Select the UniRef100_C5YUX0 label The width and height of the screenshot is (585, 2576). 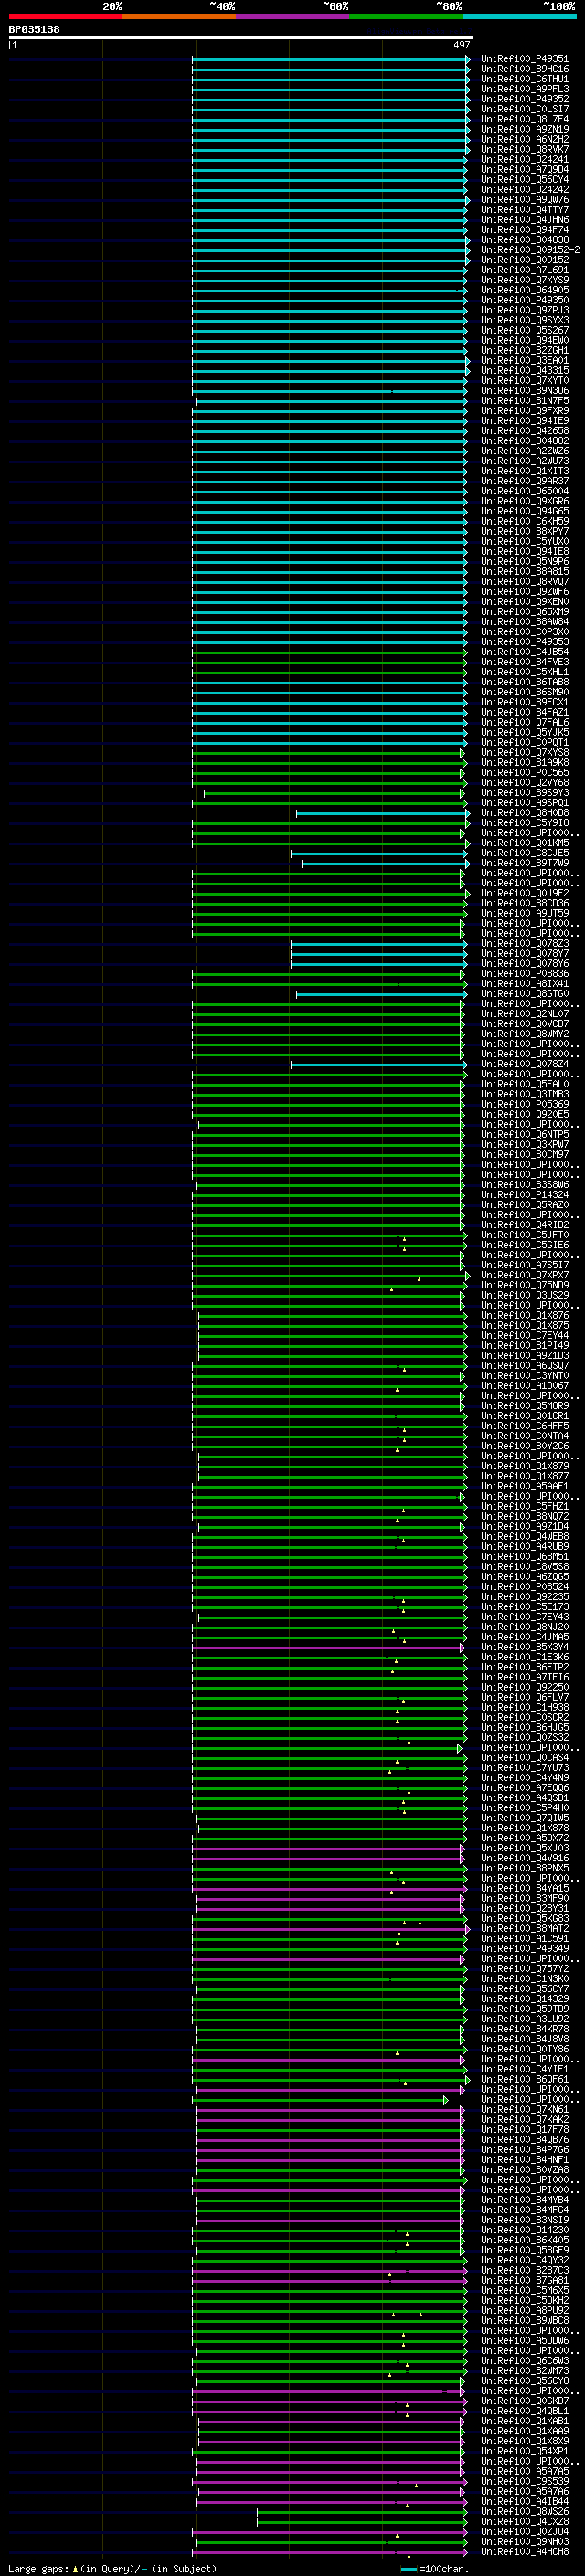pyautogui.click(x=524, y=542)
